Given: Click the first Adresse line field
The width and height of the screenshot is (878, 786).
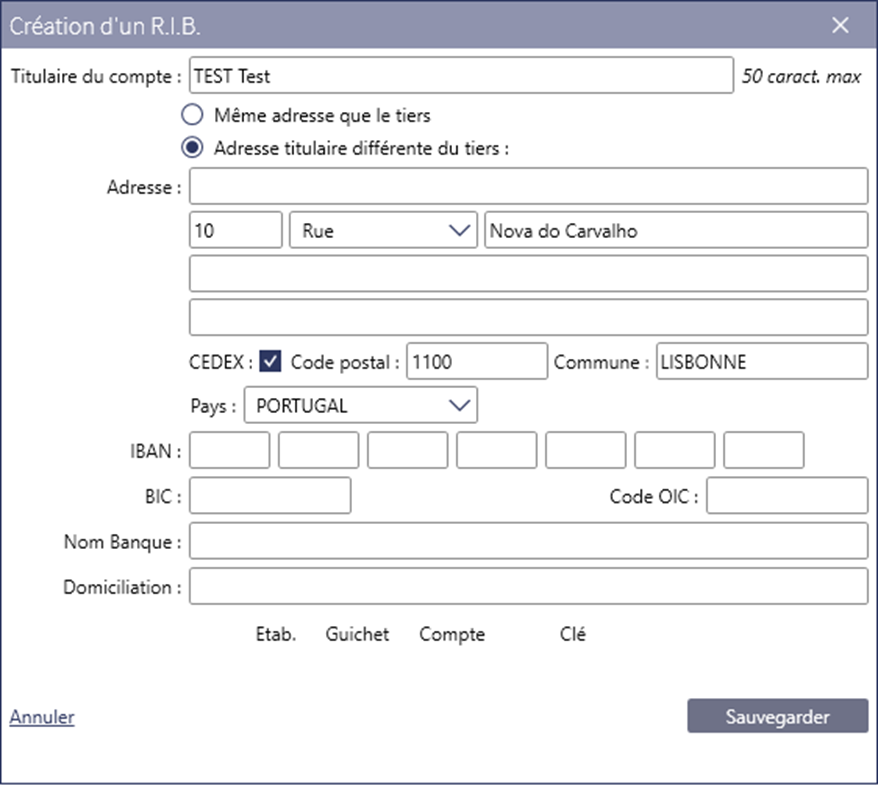Looking at the screenshot, I should [x=529, y=186].
